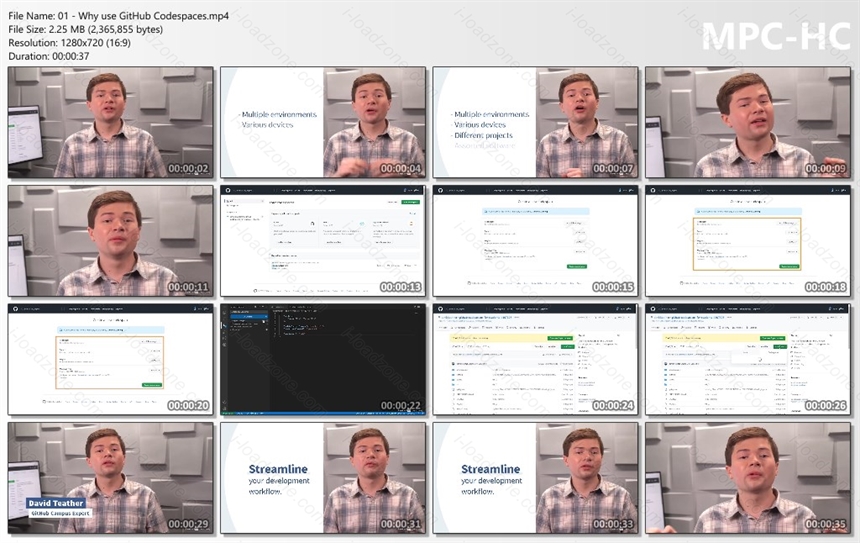Click the 'David Teather' name caption
Screen dimensions: 860x543
(56, 503)
